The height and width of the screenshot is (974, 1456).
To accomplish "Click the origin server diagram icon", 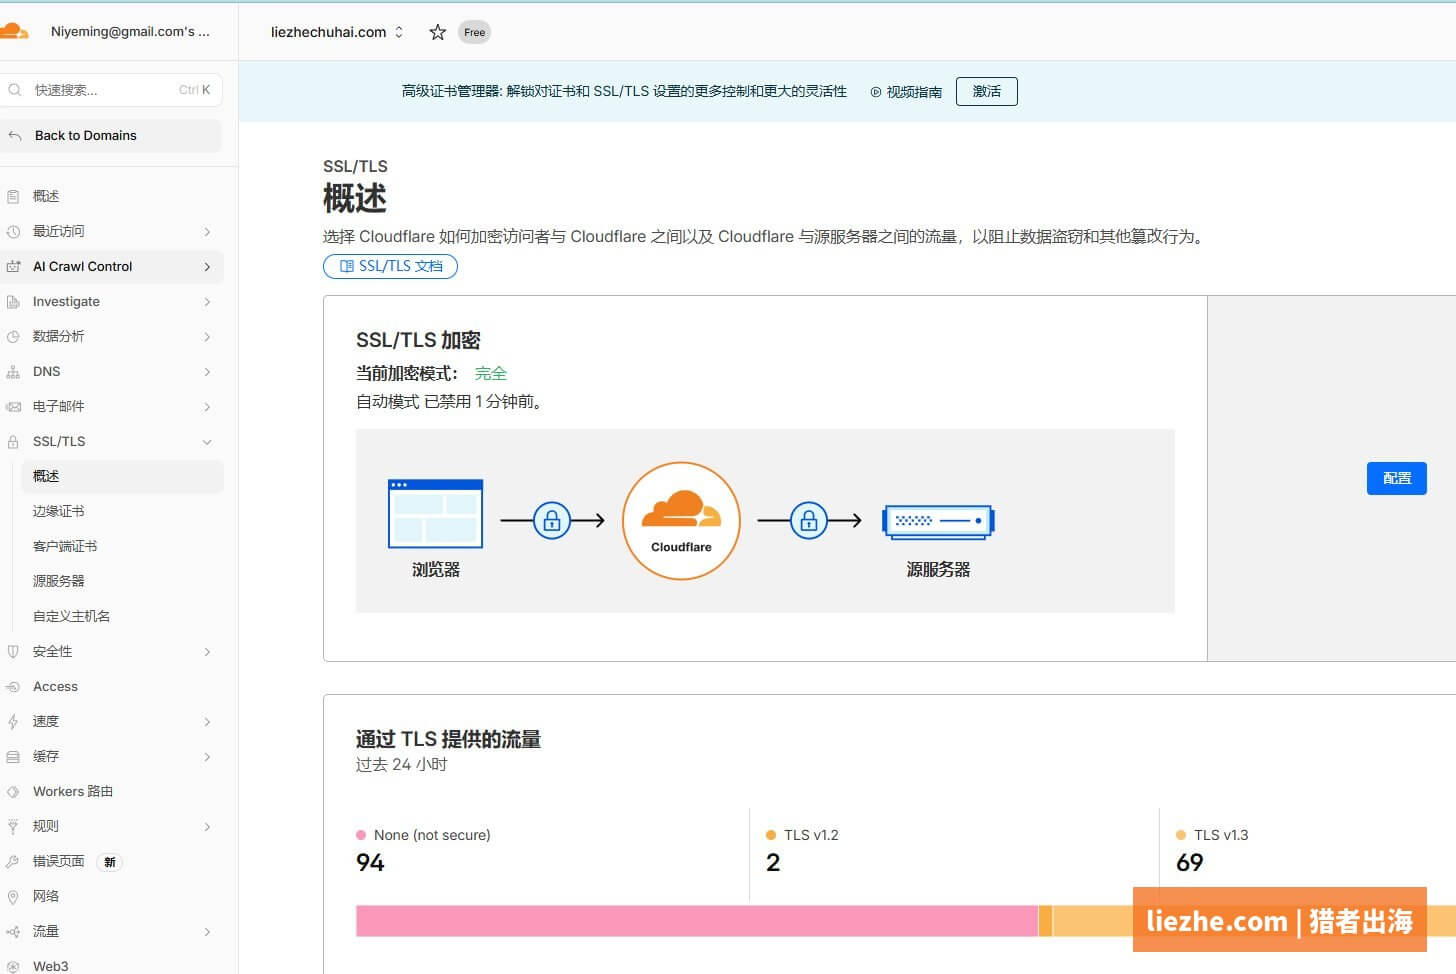I will [938, 521].
